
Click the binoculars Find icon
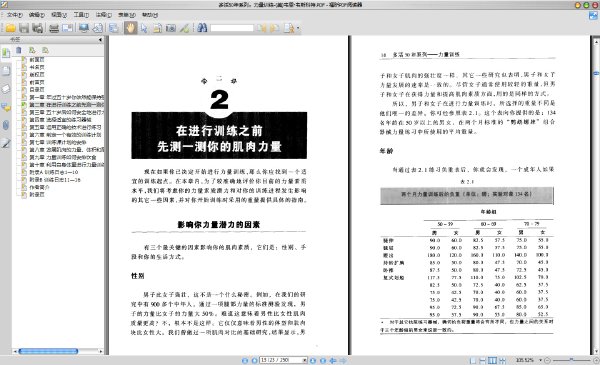[x=202, y=28]
